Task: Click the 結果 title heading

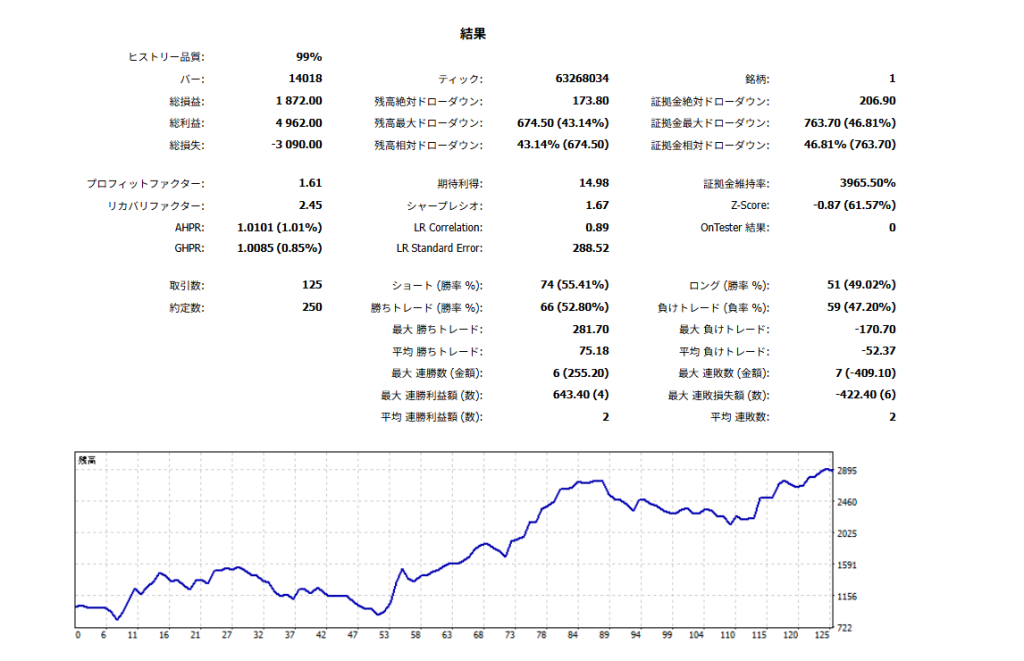Action: (x=473, y=34)
